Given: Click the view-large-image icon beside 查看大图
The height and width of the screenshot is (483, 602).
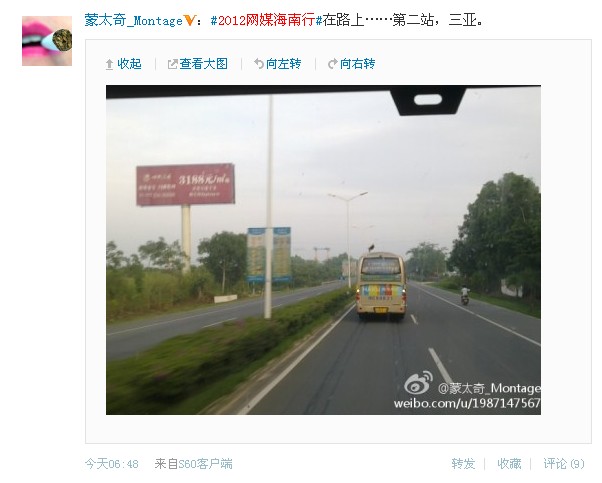Looking at the screenshot, I should [172, 64].
